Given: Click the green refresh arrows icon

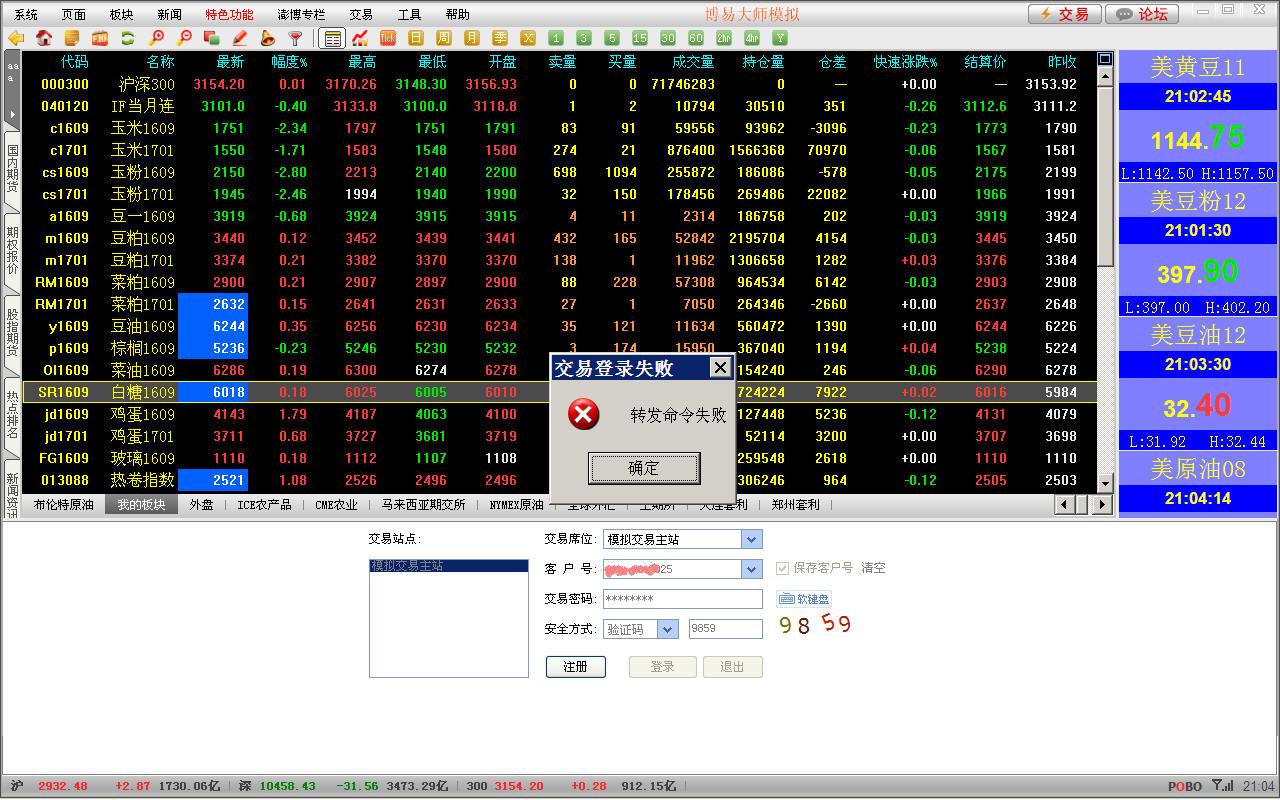Looking at the screenshot, I should click(x=127, y=38).
